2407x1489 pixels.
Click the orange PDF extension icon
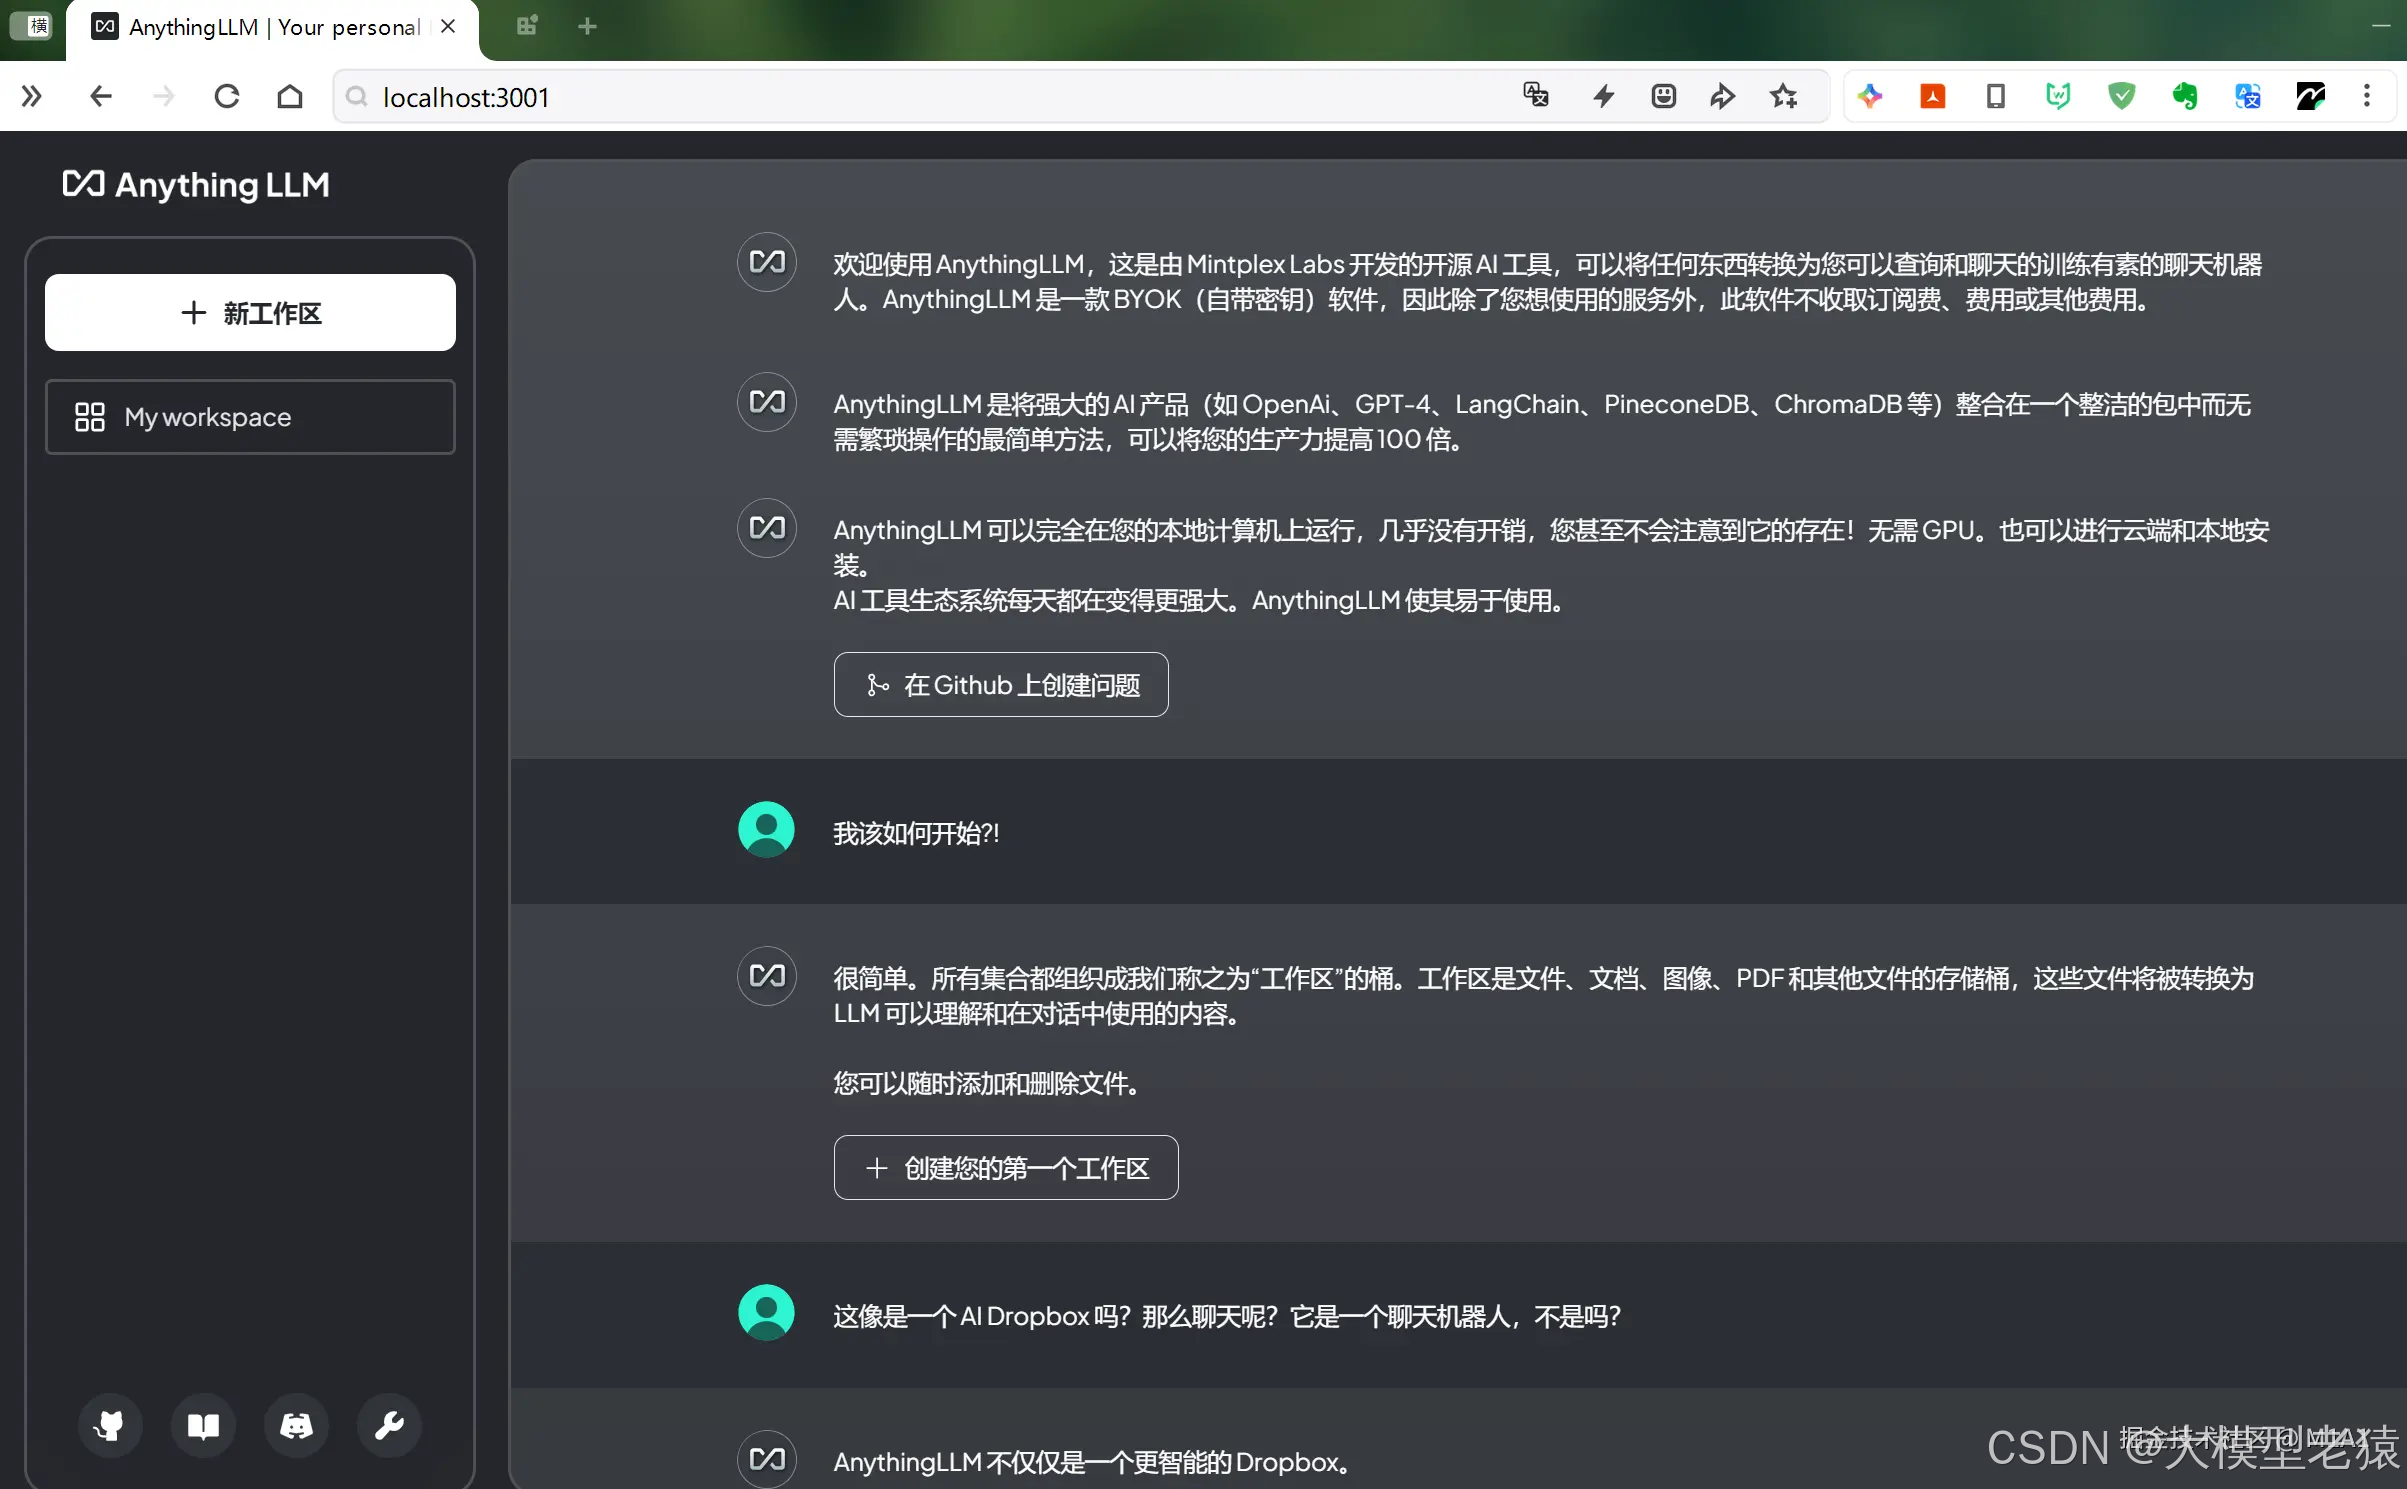[1933, 96]
